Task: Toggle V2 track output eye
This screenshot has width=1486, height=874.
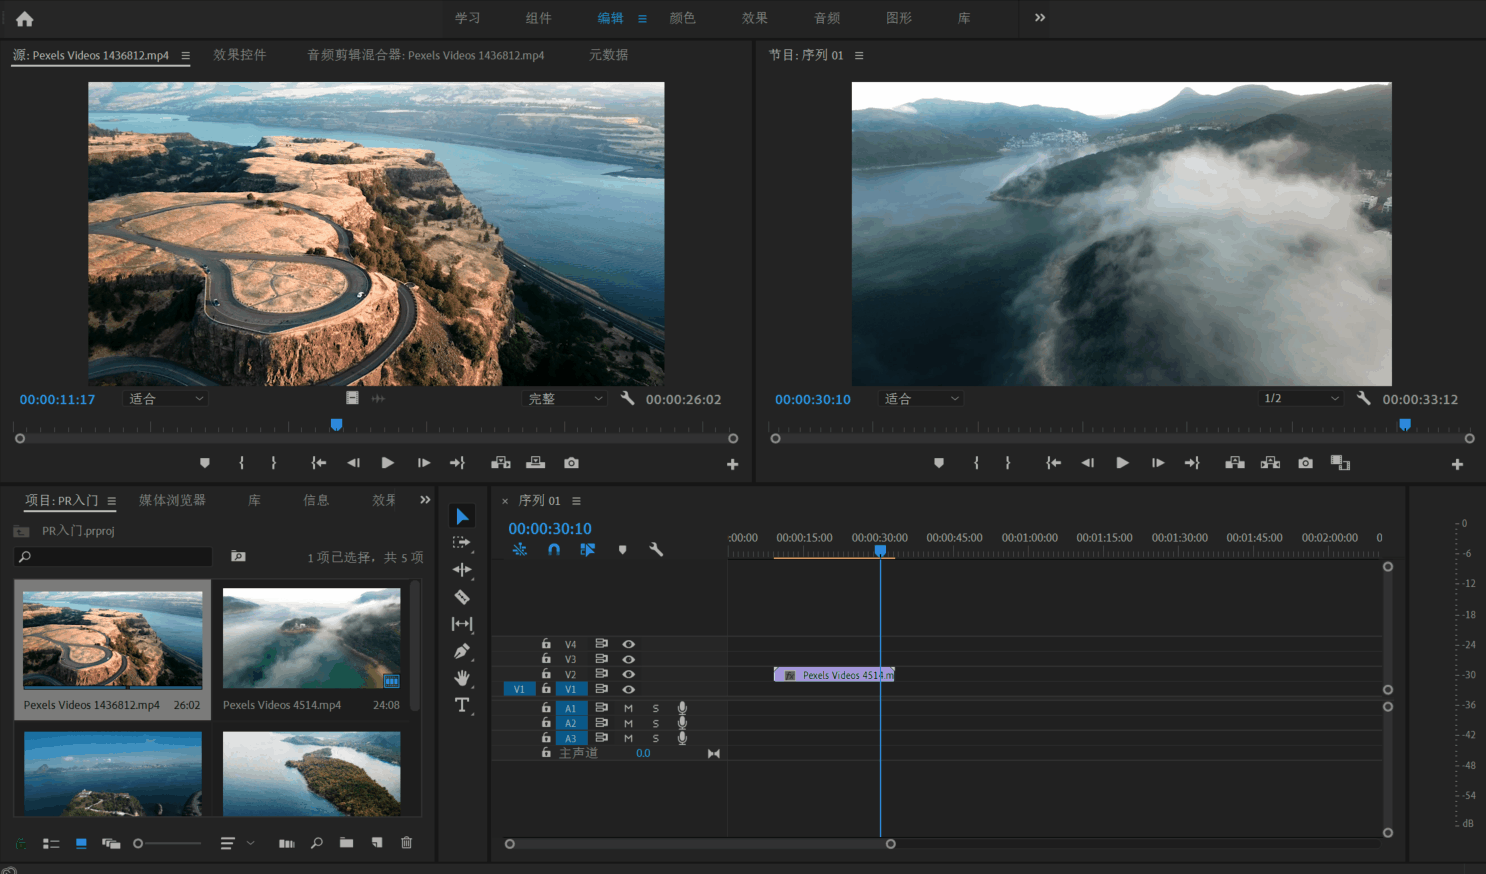Action: [628, 674]
